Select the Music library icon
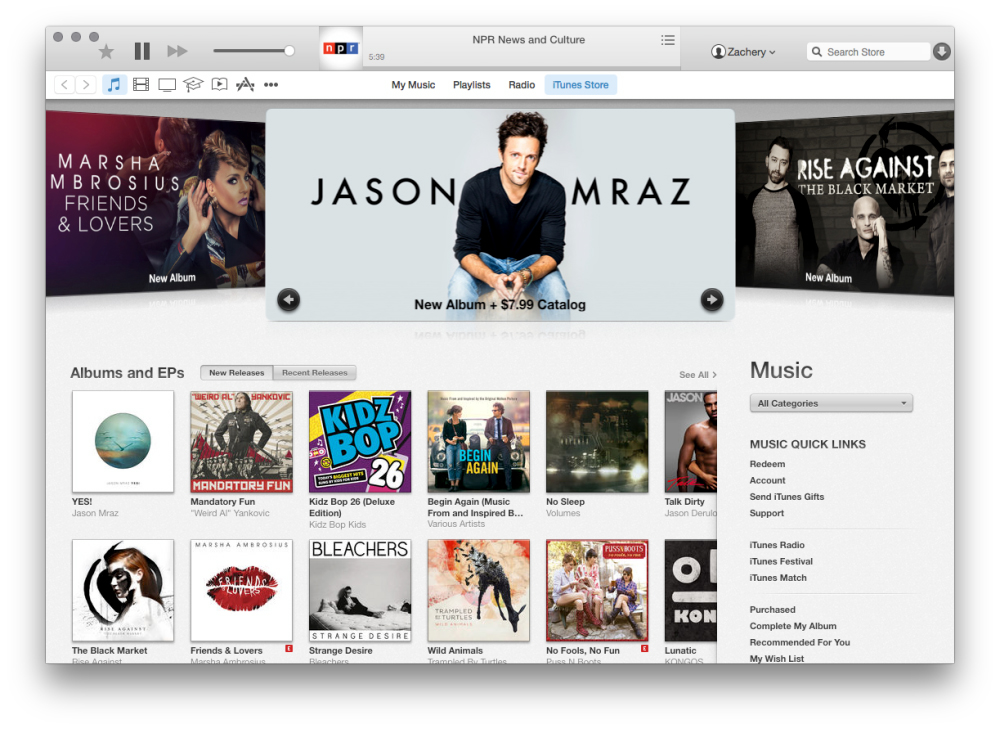The image size is (1000, 729). pos(114,84)
